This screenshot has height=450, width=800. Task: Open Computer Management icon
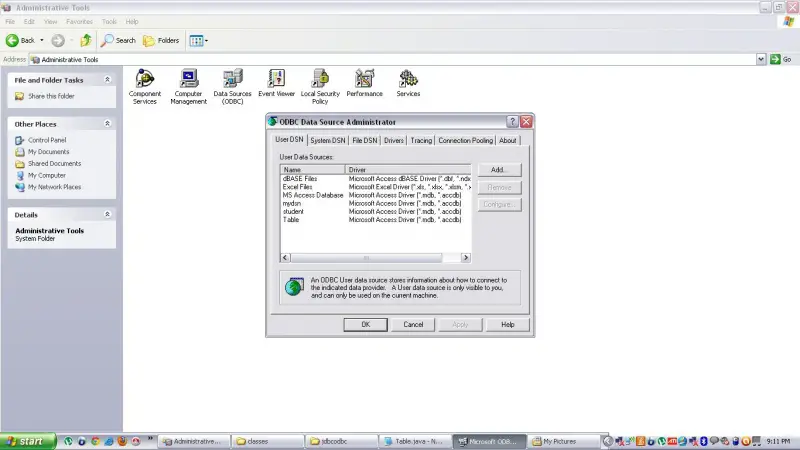tap(188, 87)
